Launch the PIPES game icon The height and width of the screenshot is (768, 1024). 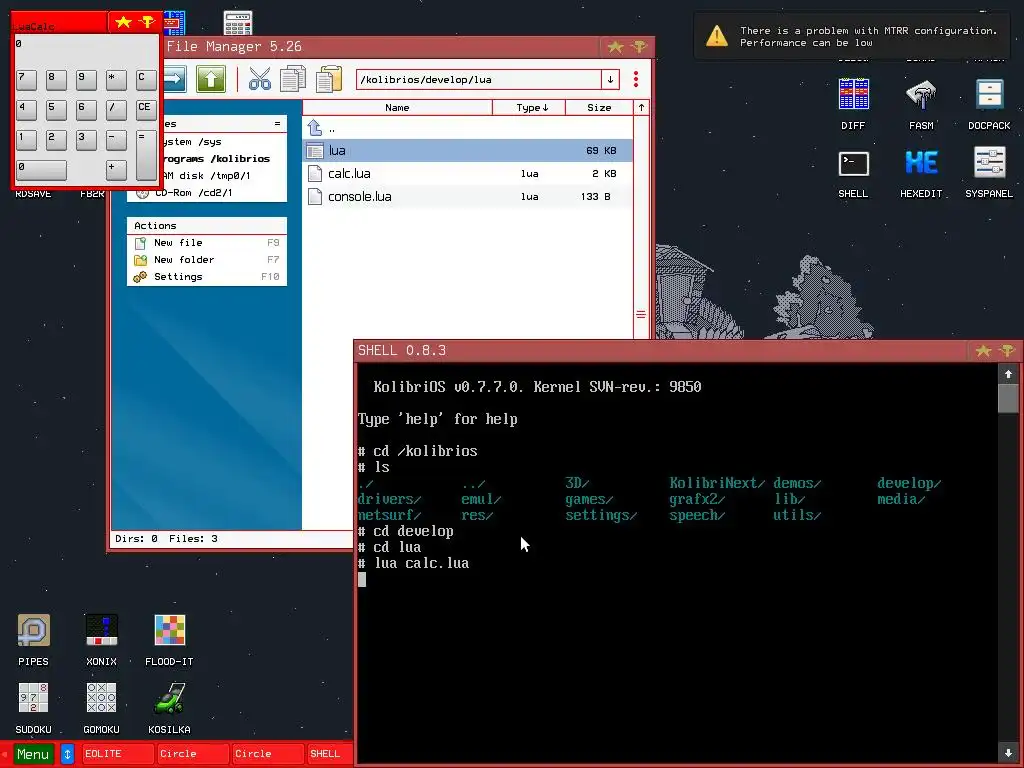(x=33, y=640)
